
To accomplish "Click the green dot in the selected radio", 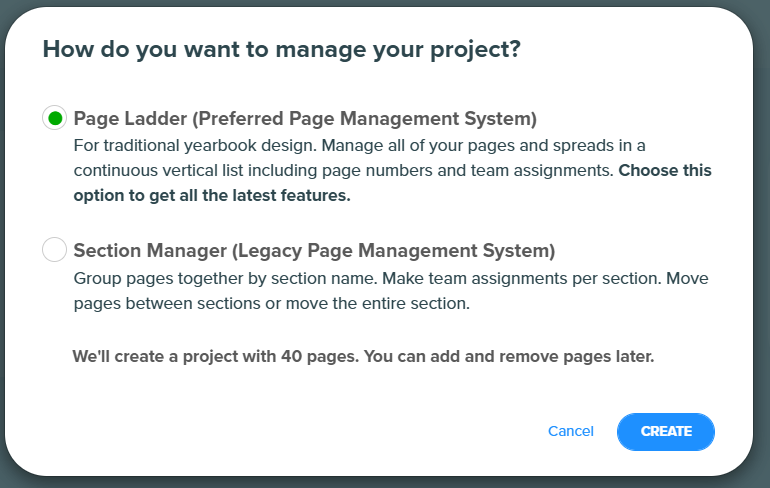I will pos(55,118).
